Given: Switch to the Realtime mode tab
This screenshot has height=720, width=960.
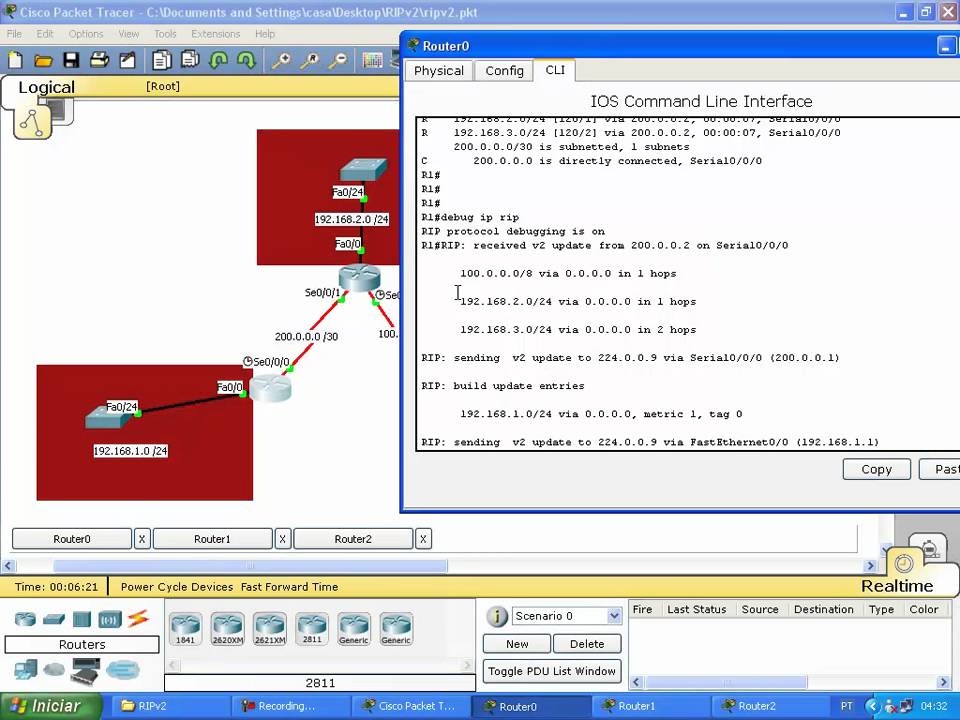Looking at the screenshot, I should (x=897, y=586).
